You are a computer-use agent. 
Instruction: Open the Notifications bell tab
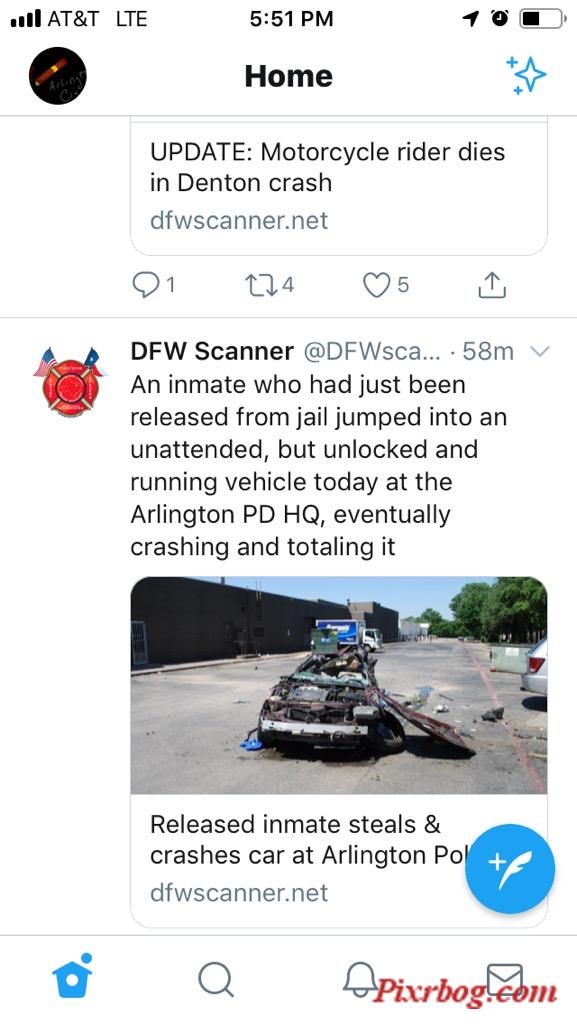(360, 980)
